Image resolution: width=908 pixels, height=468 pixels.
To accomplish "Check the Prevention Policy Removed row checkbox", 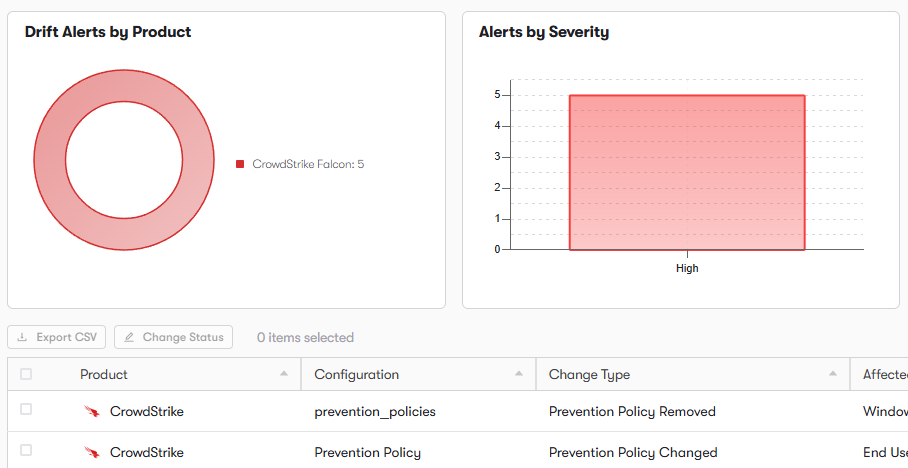I will click(26, 410).
